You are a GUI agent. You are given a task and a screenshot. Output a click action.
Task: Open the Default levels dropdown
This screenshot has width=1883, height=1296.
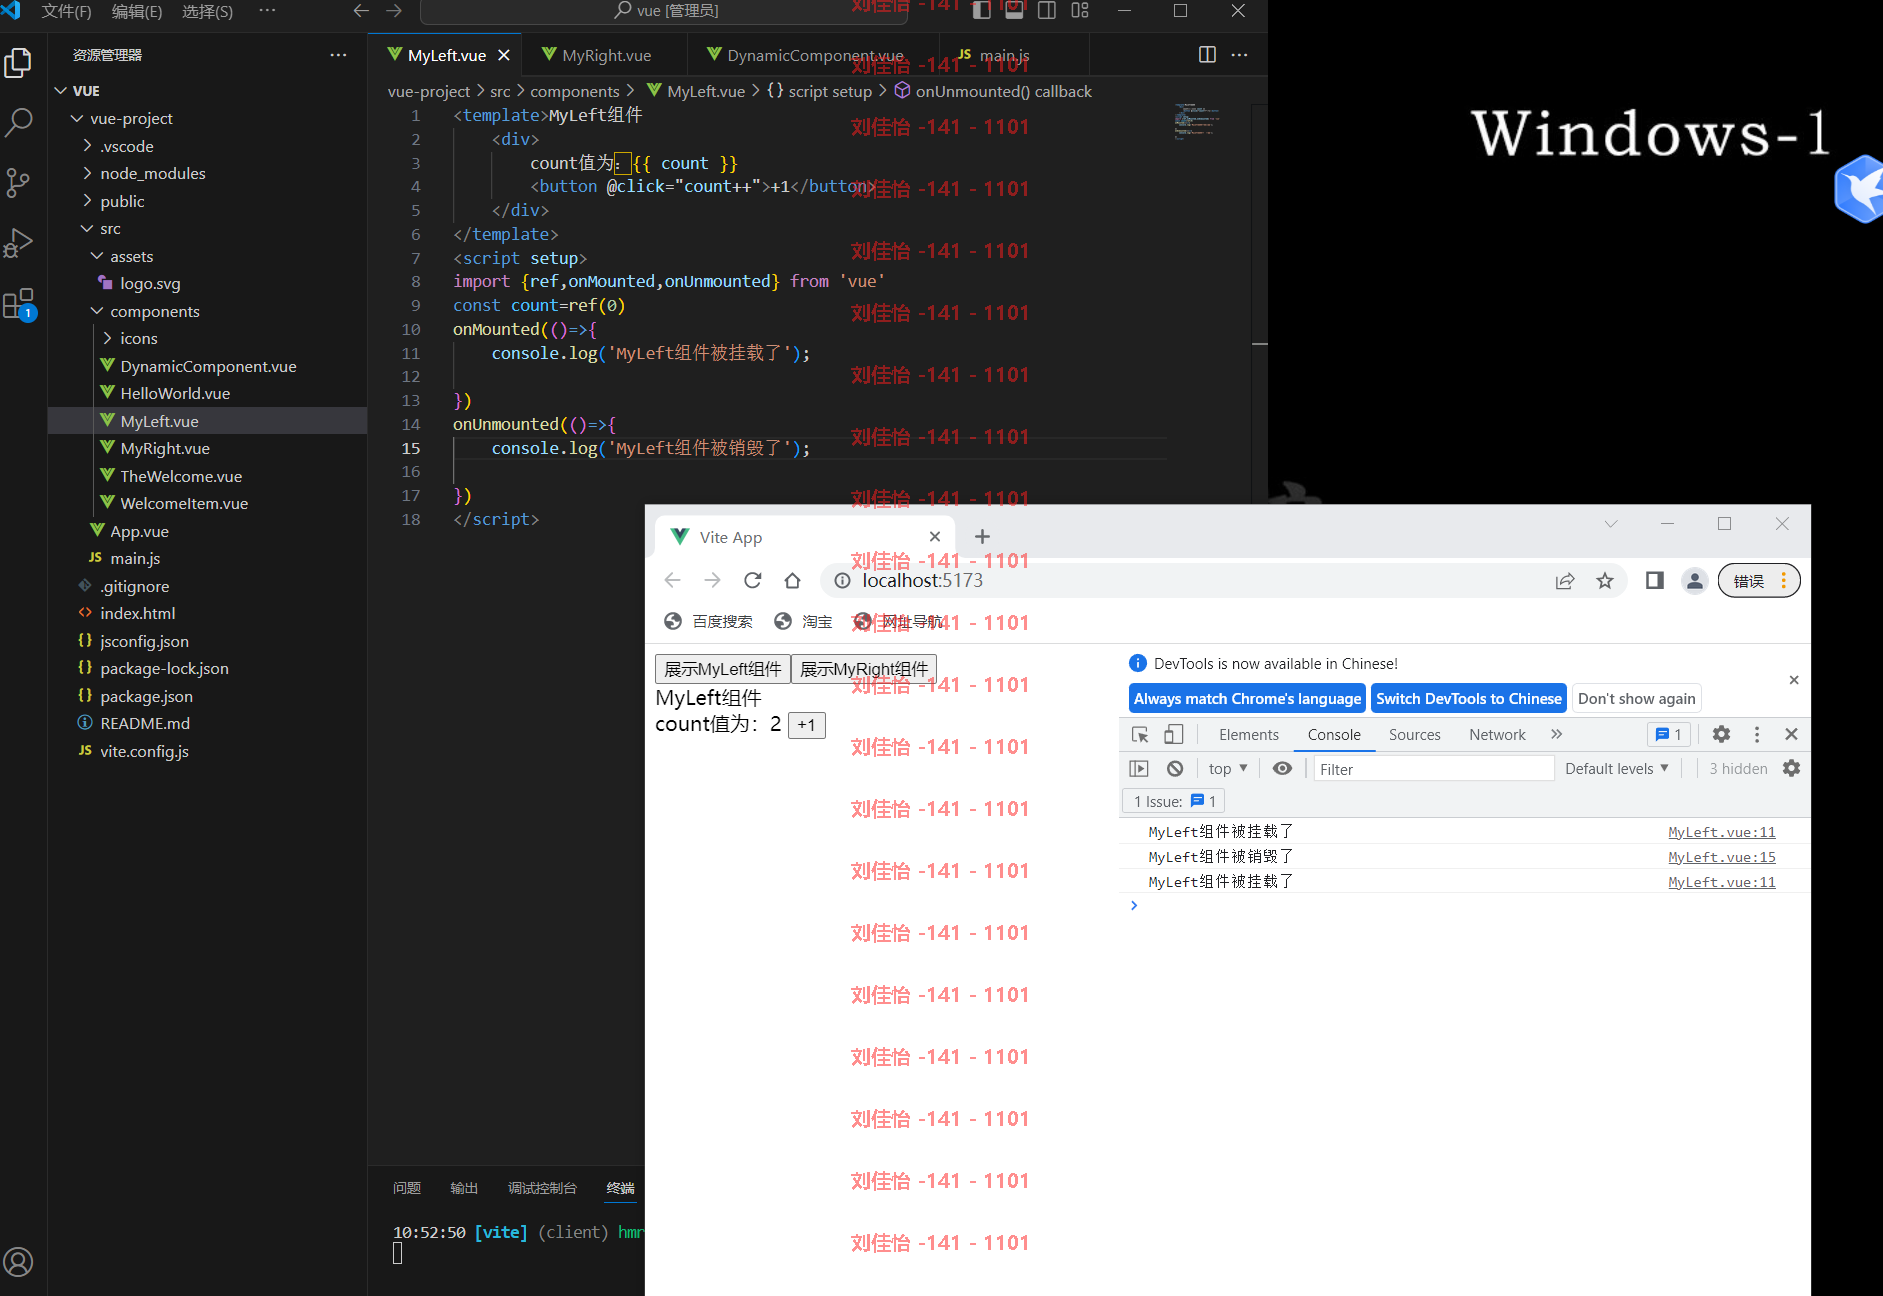pos(1617,769)
